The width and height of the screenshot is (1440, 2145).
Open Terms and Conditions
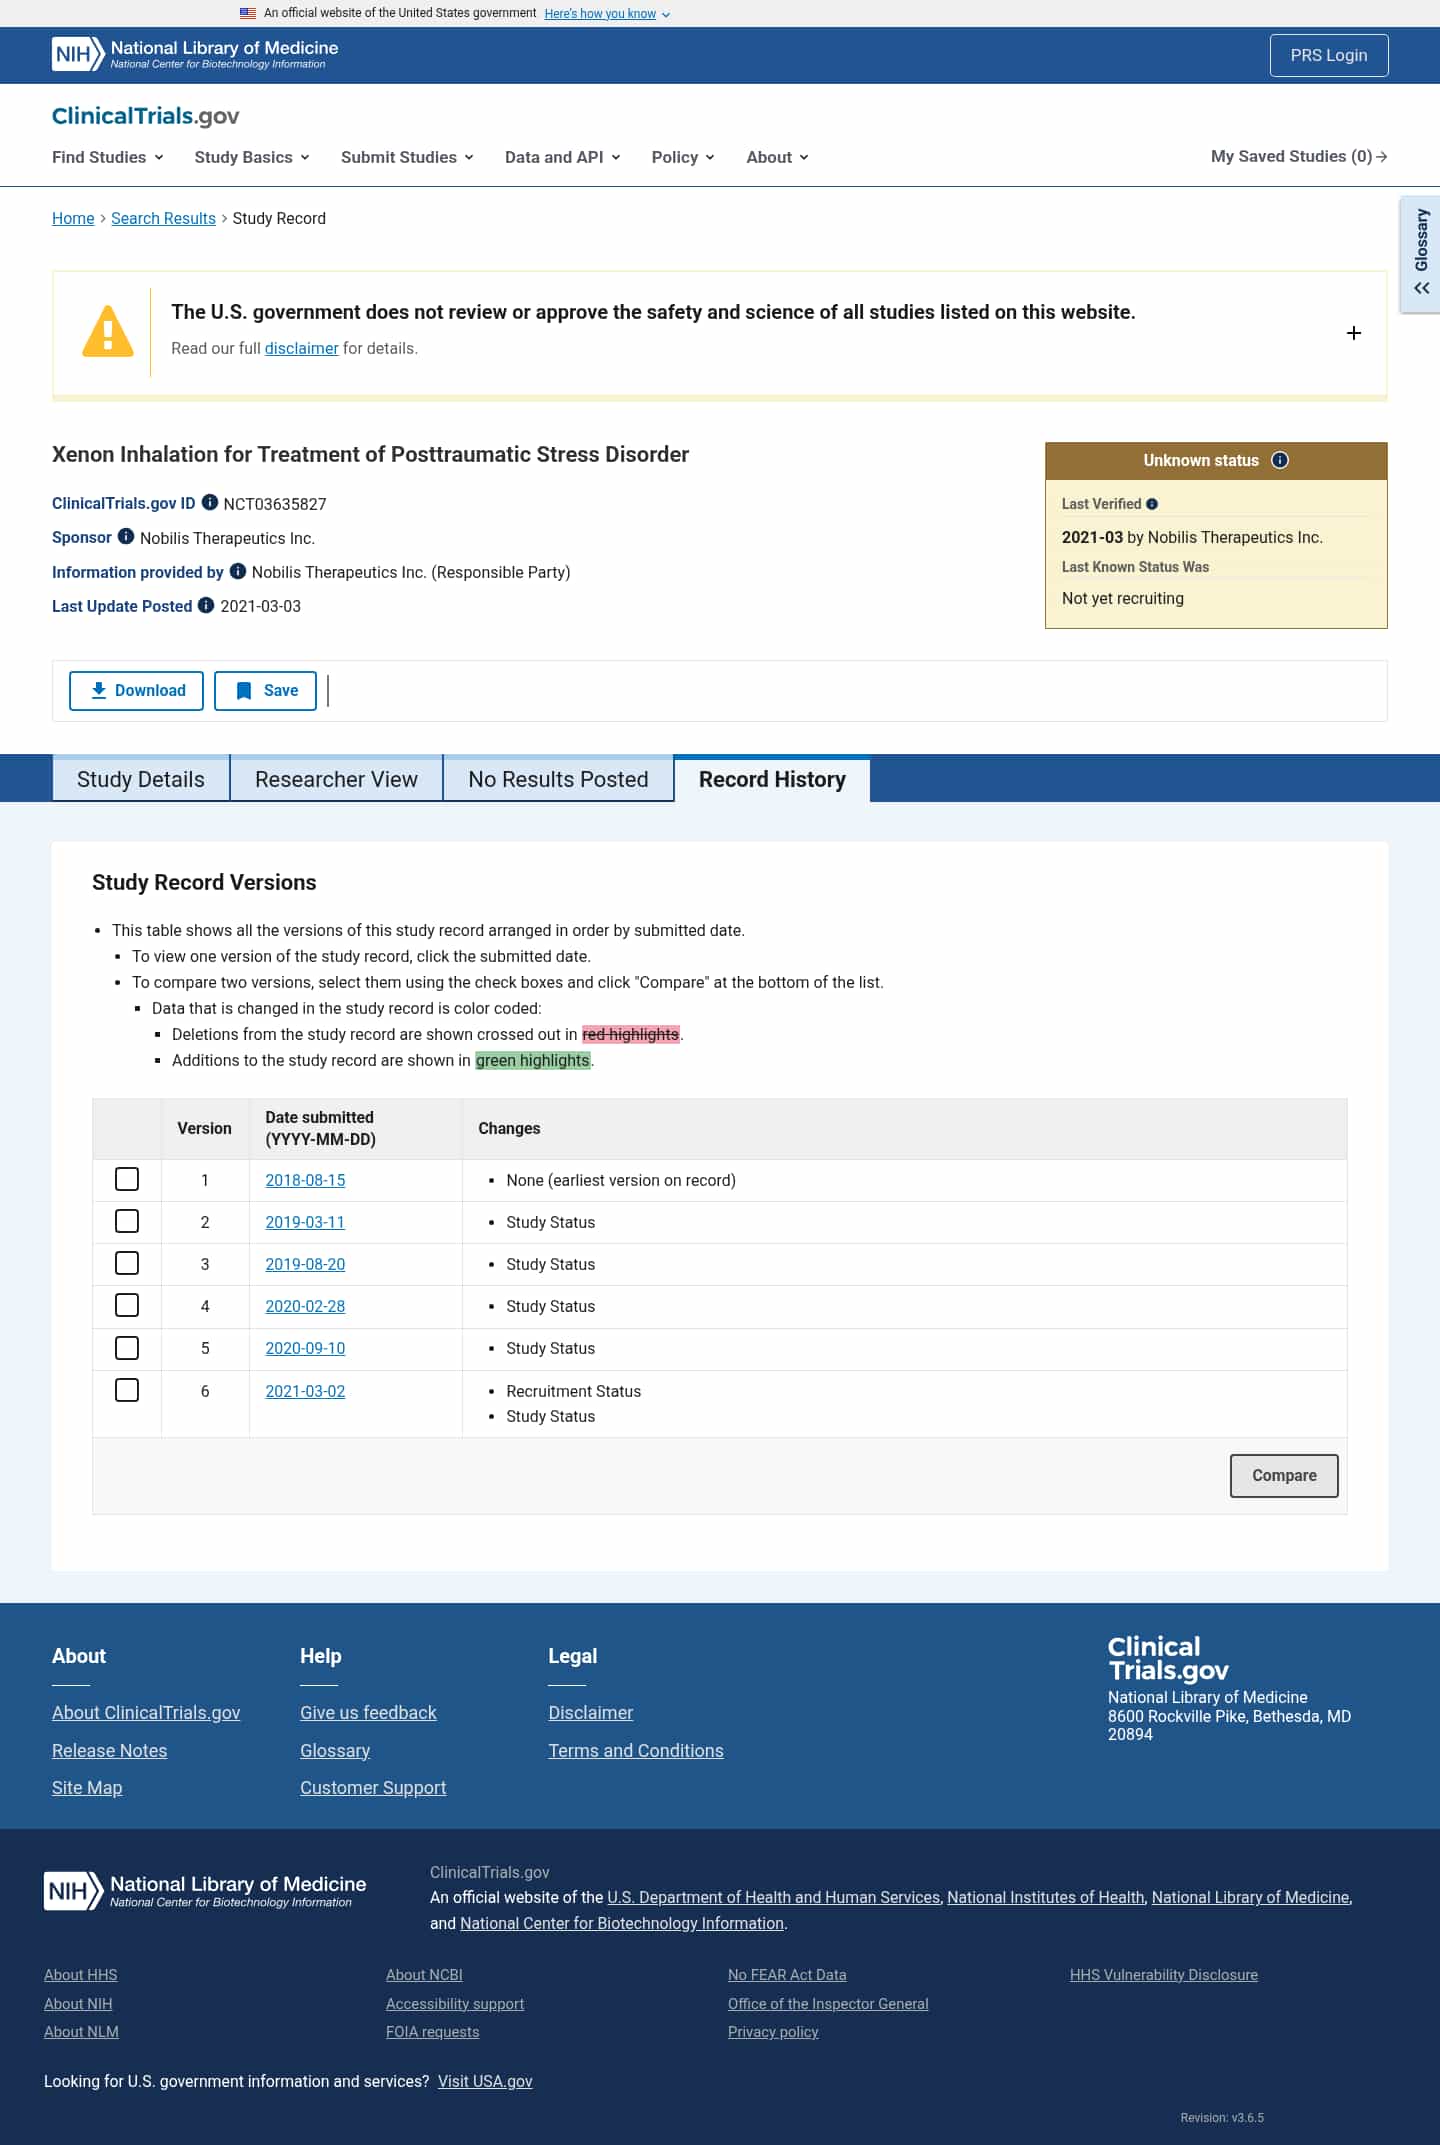[x=636, y=1750]
